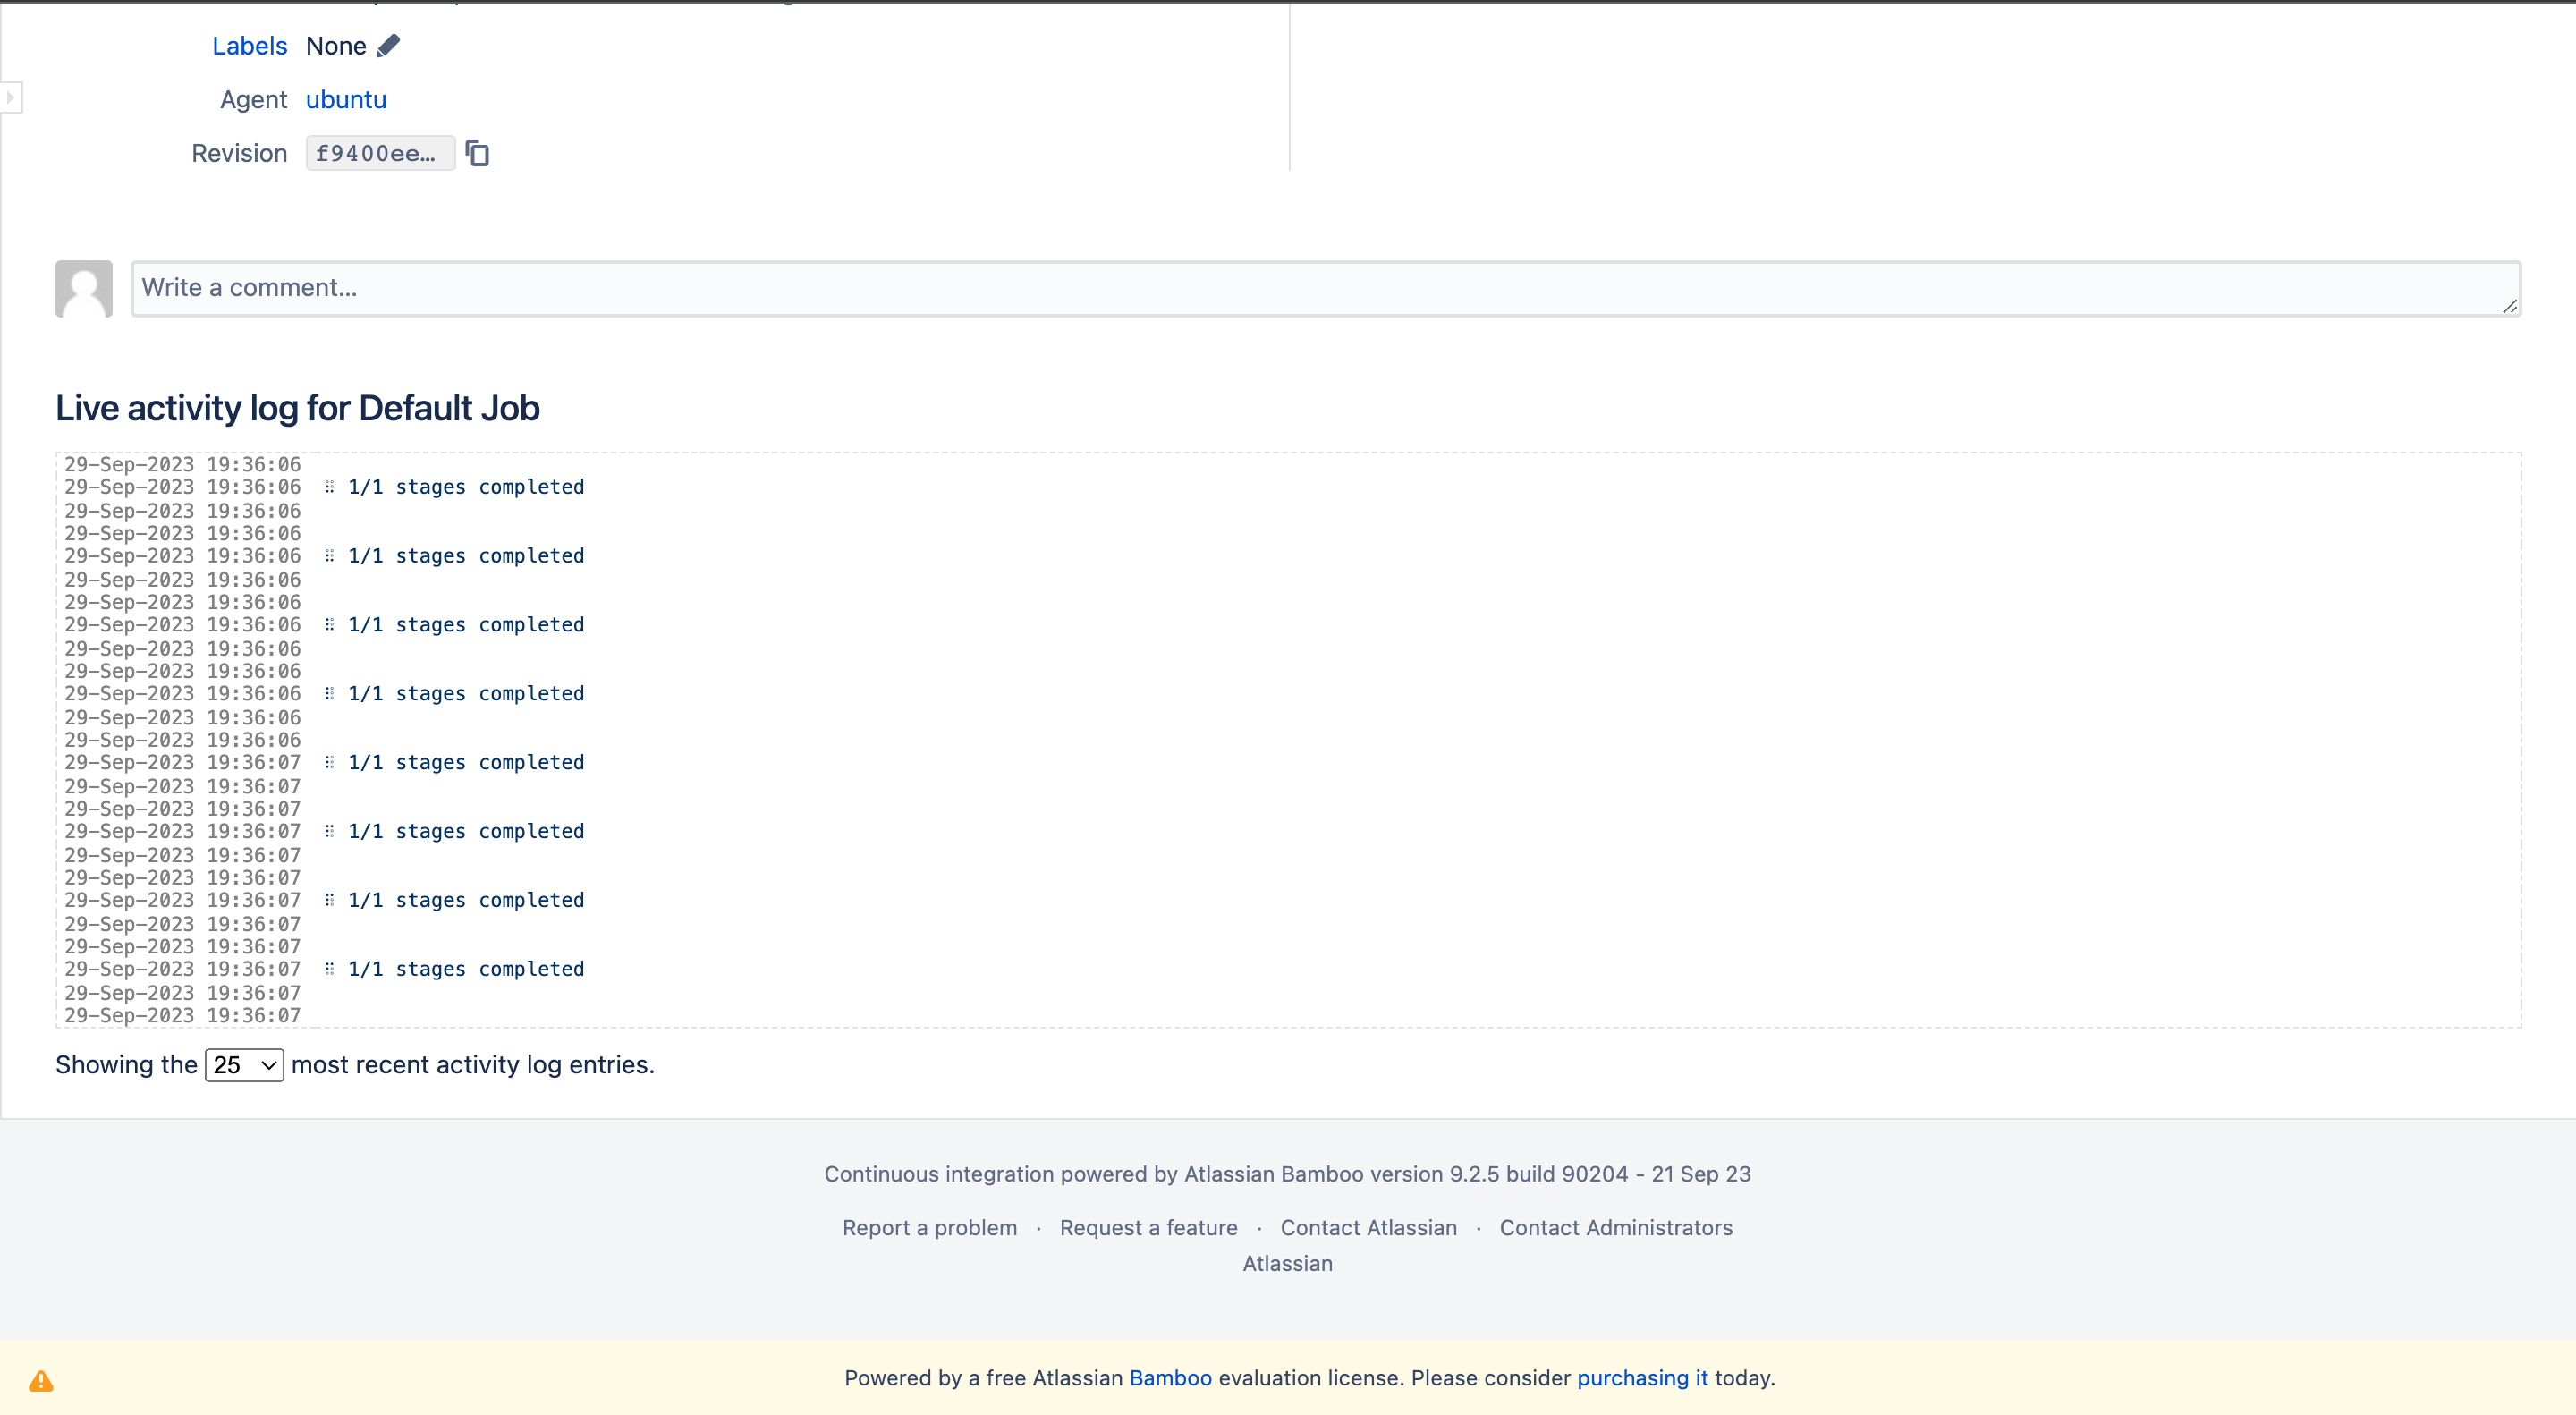Expand the collapsed sidebar arrow at left edge
Image resolution: width=2576 pixels, height=1415 pixels.
[10, 97]
